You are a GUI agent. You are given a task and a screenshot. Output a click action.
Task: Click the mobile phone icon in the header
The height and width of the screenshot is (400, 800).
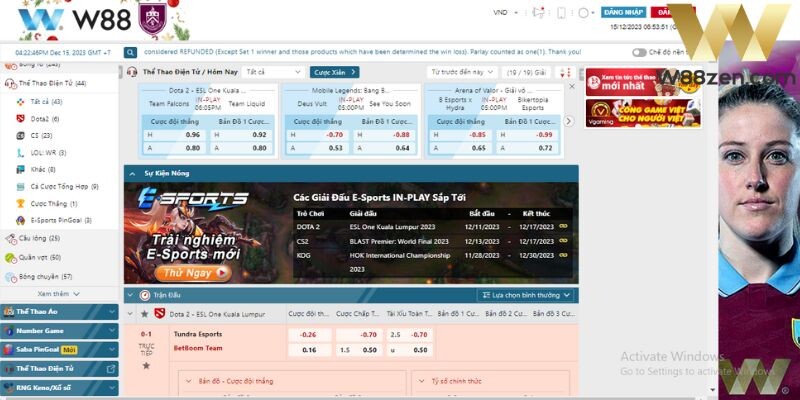click(561, 13)
